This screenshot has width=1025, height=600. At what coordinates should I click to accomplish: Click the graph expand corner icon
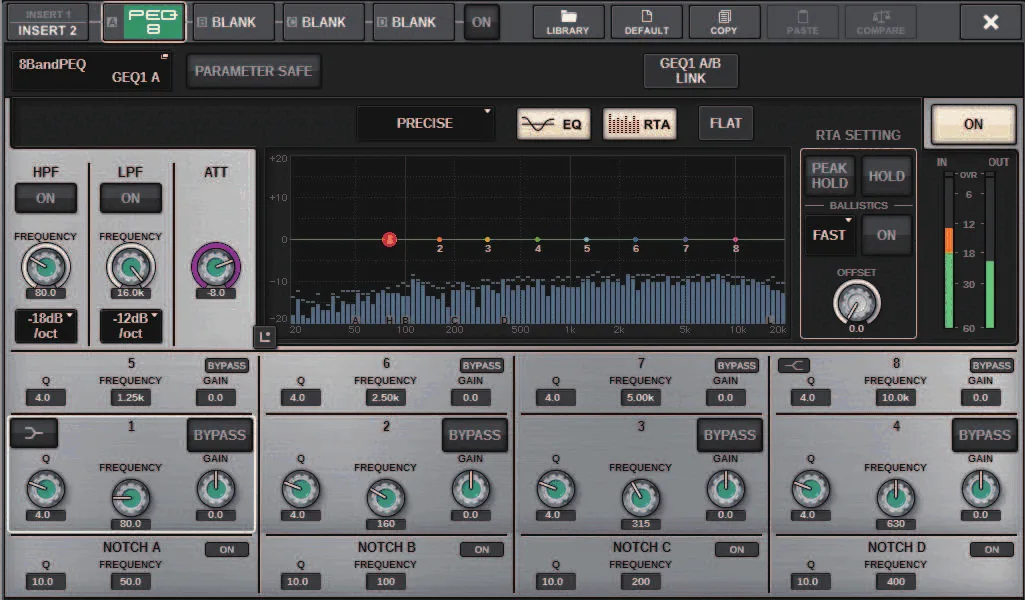(265, 337)
